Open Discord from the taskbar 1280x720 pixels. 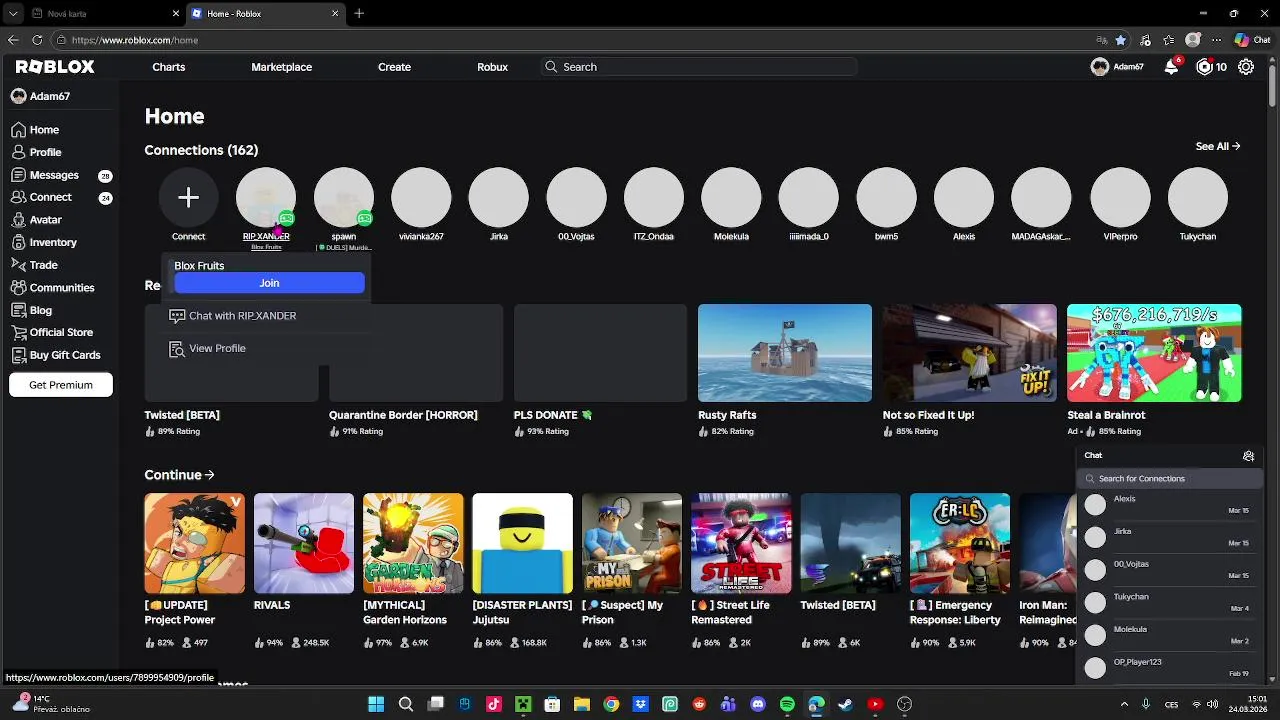tap(757, 704)
